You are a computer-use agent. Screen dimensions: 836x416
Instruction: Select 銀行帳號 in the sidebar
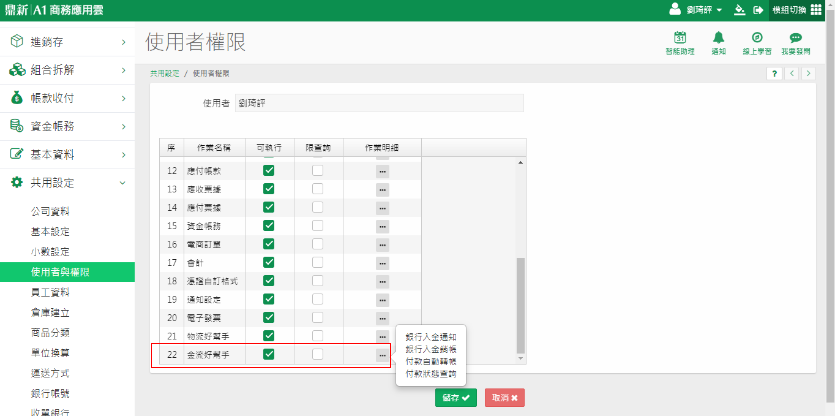coord(50,394)
